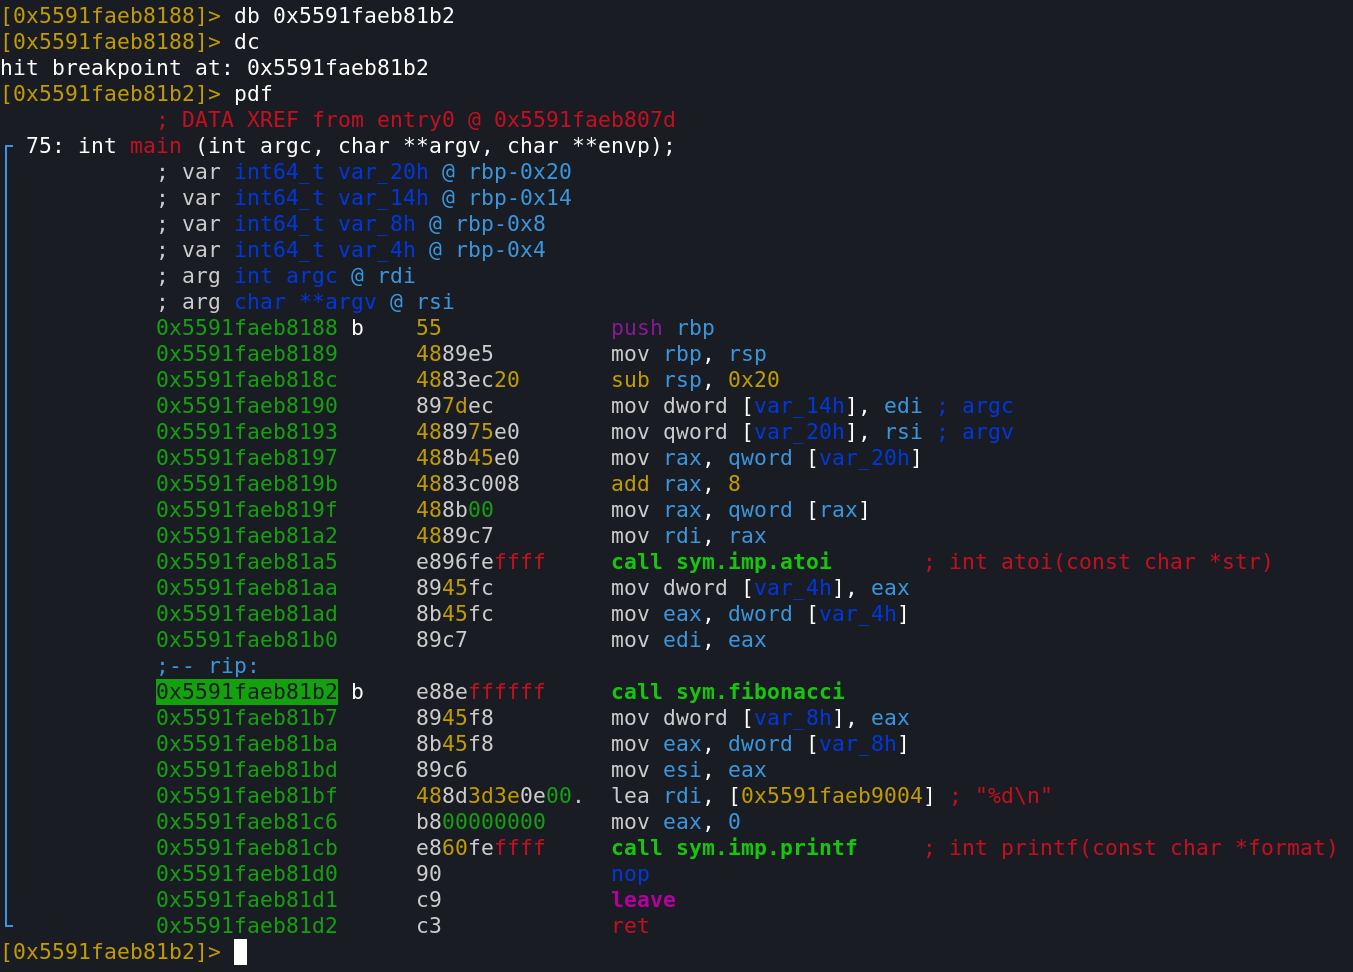Image resolution: width=1353 pixels, height=972 pixels.
Task: Click the ;-- rip: label
Action: (207, 666)
